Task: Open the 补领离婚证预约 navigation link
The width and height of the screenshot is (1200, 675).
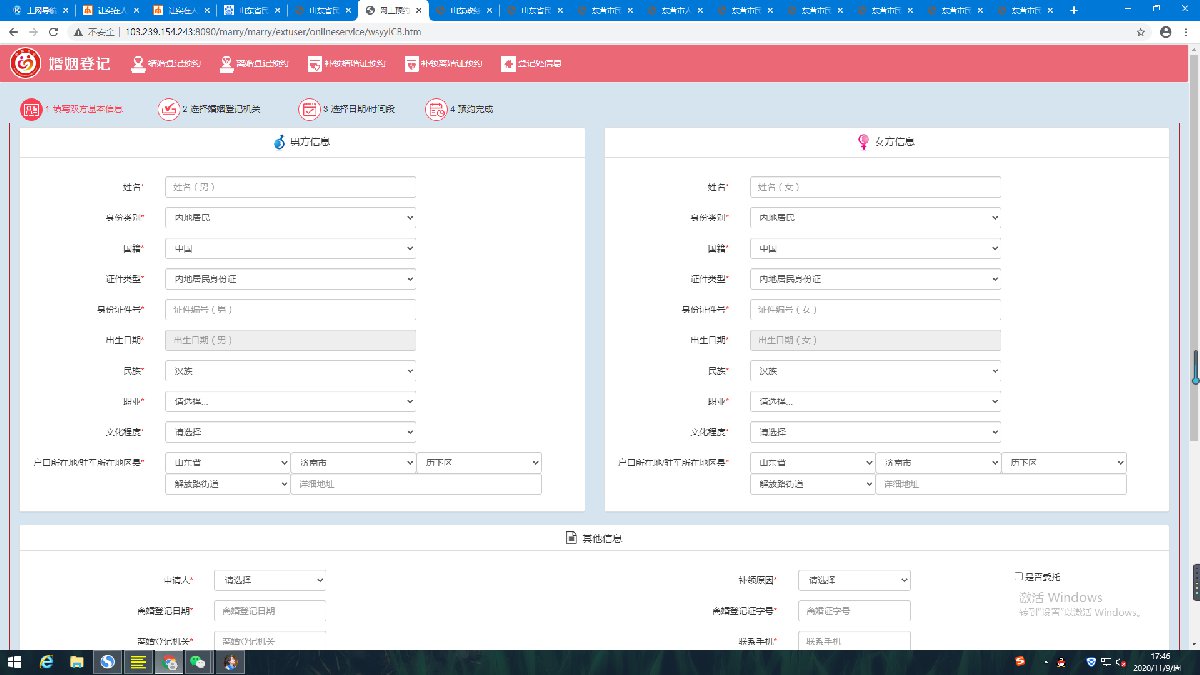Action: 443,64
